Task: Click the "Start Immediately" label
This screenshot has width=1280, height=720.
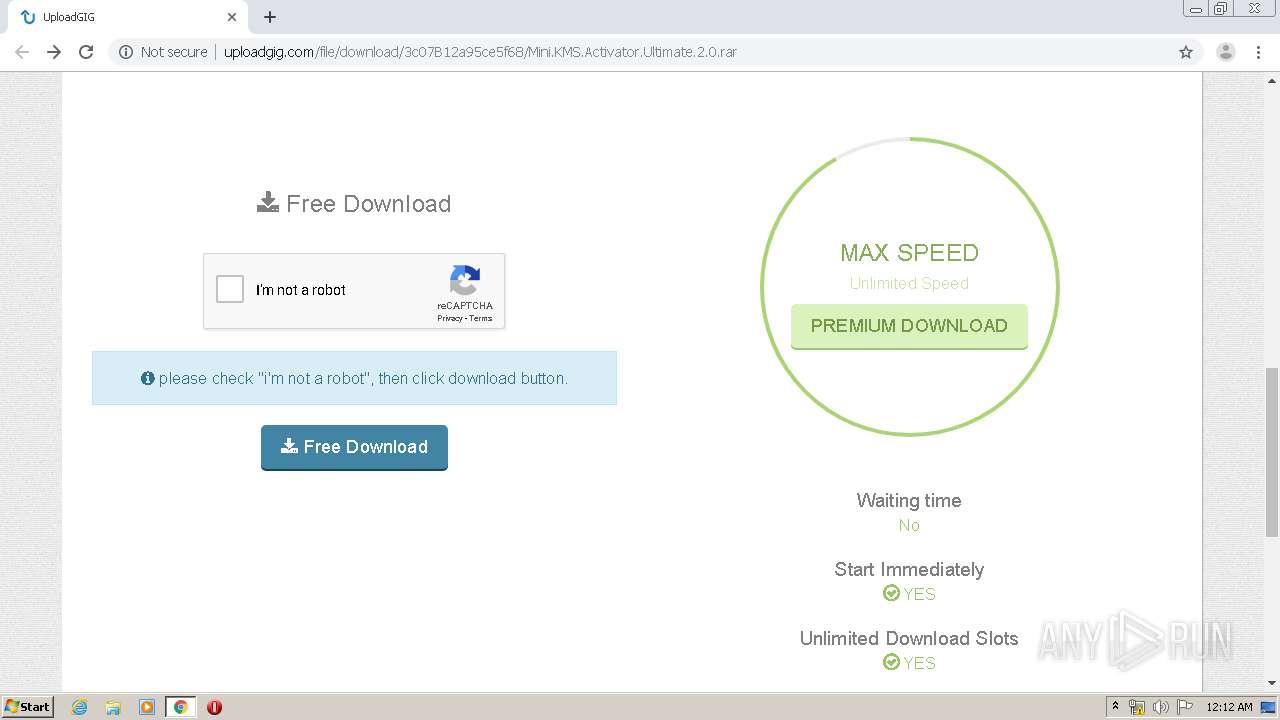Action: [909, 570]
